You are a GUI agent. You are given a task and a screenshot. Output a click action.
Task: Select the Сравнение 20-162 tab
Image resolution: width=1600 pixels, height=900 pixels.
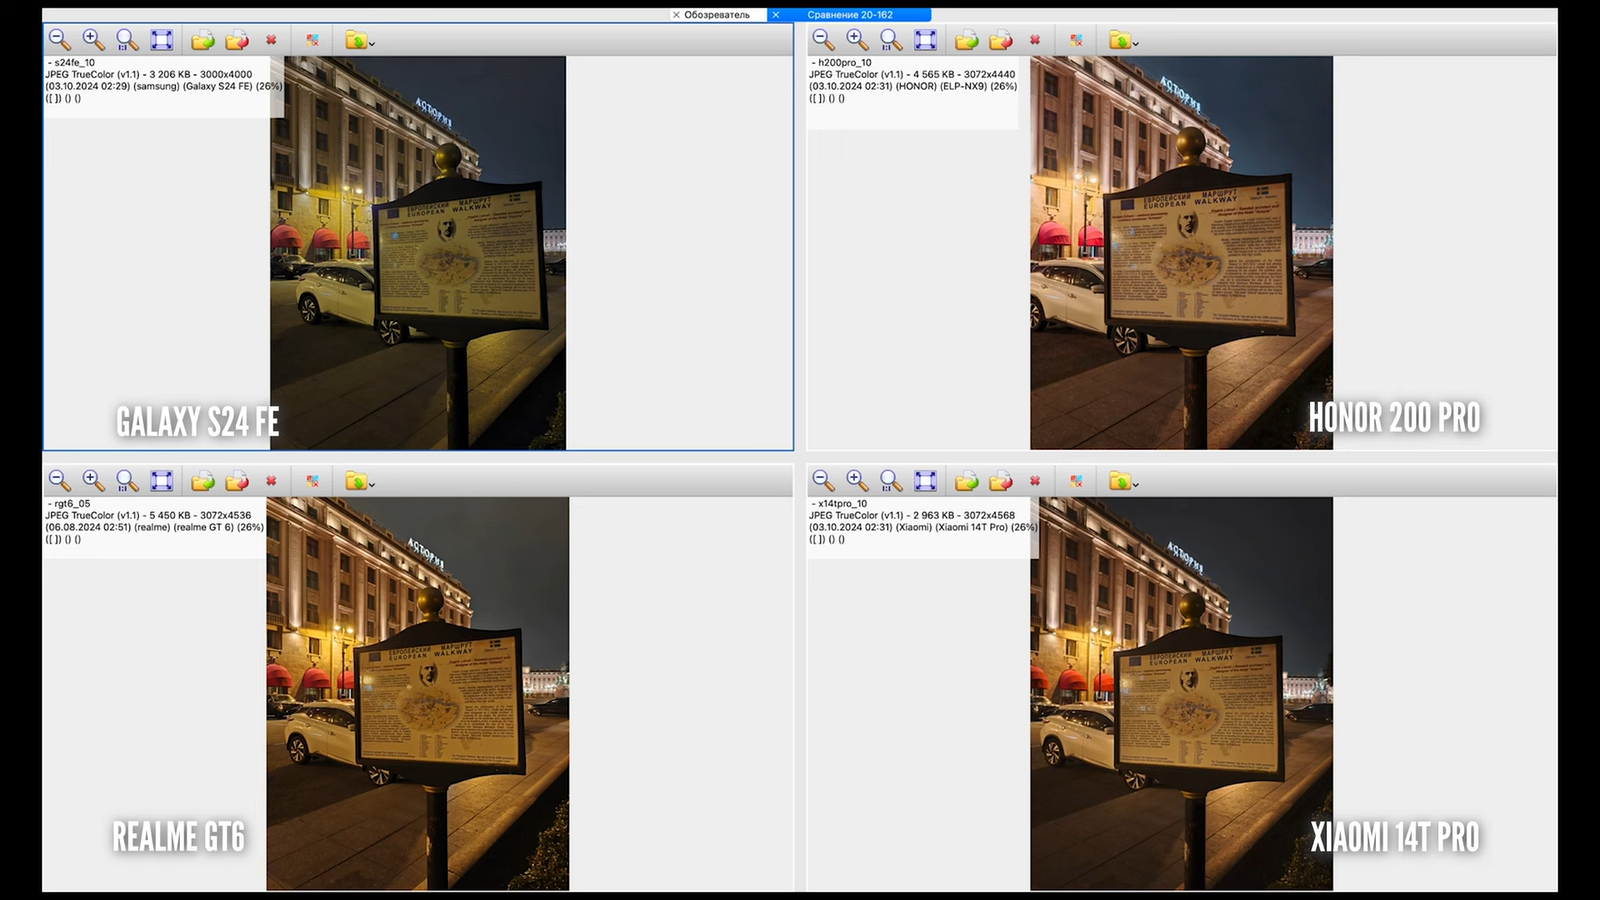850,15
